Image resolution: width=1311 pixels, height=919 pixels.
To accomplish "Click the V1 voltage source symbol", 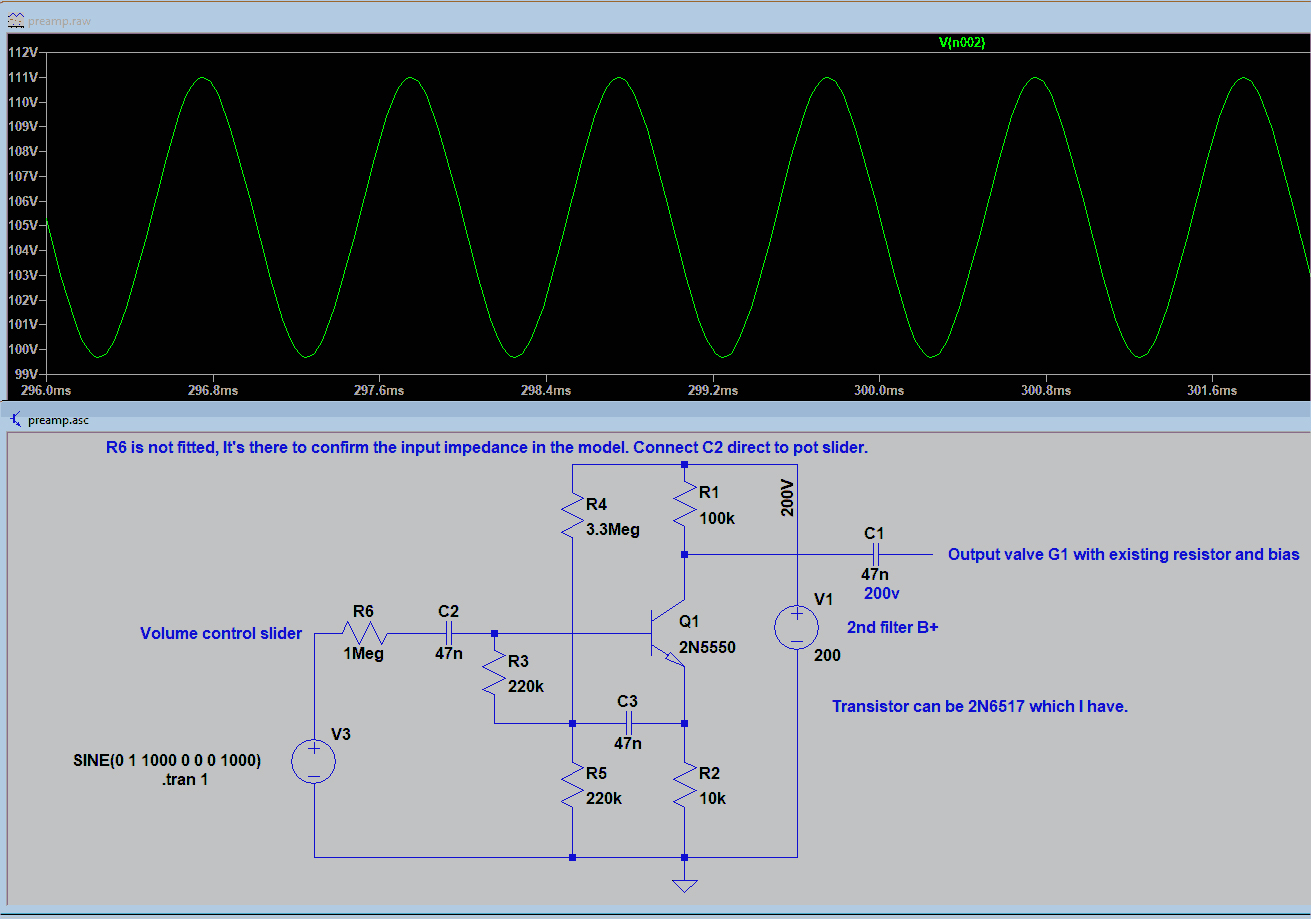I will [x=797, y=628].
